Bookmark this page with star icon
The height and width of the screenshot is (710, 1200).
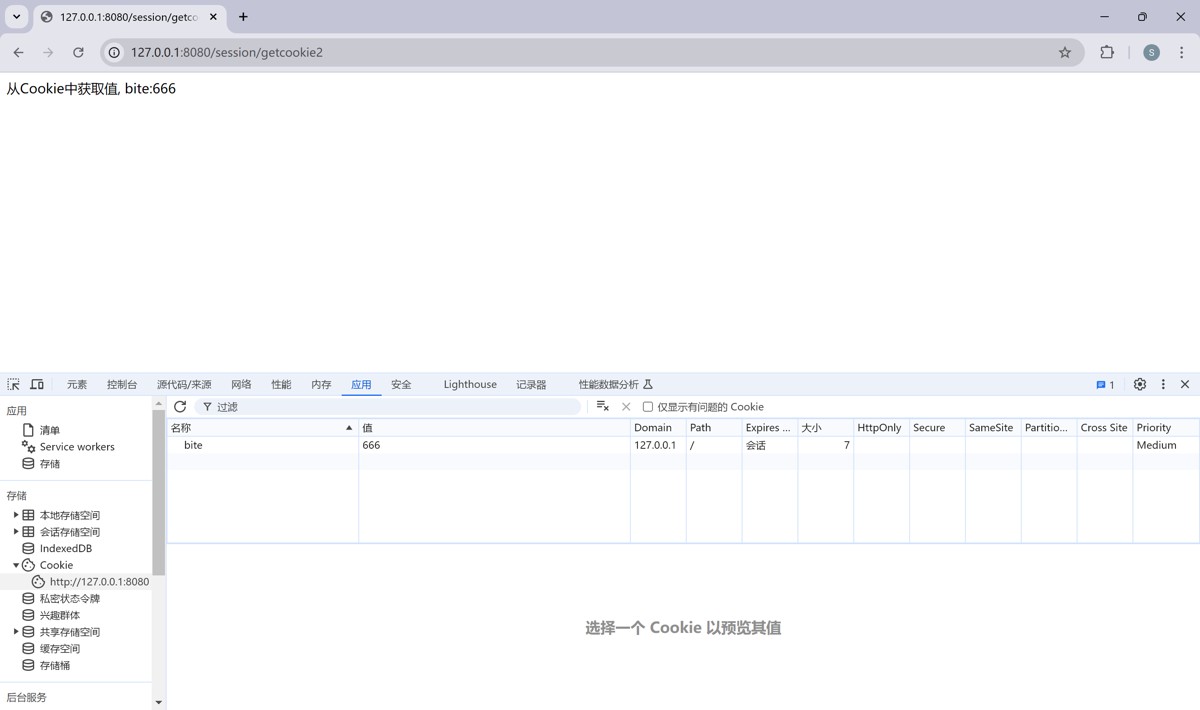point(1065,52)
